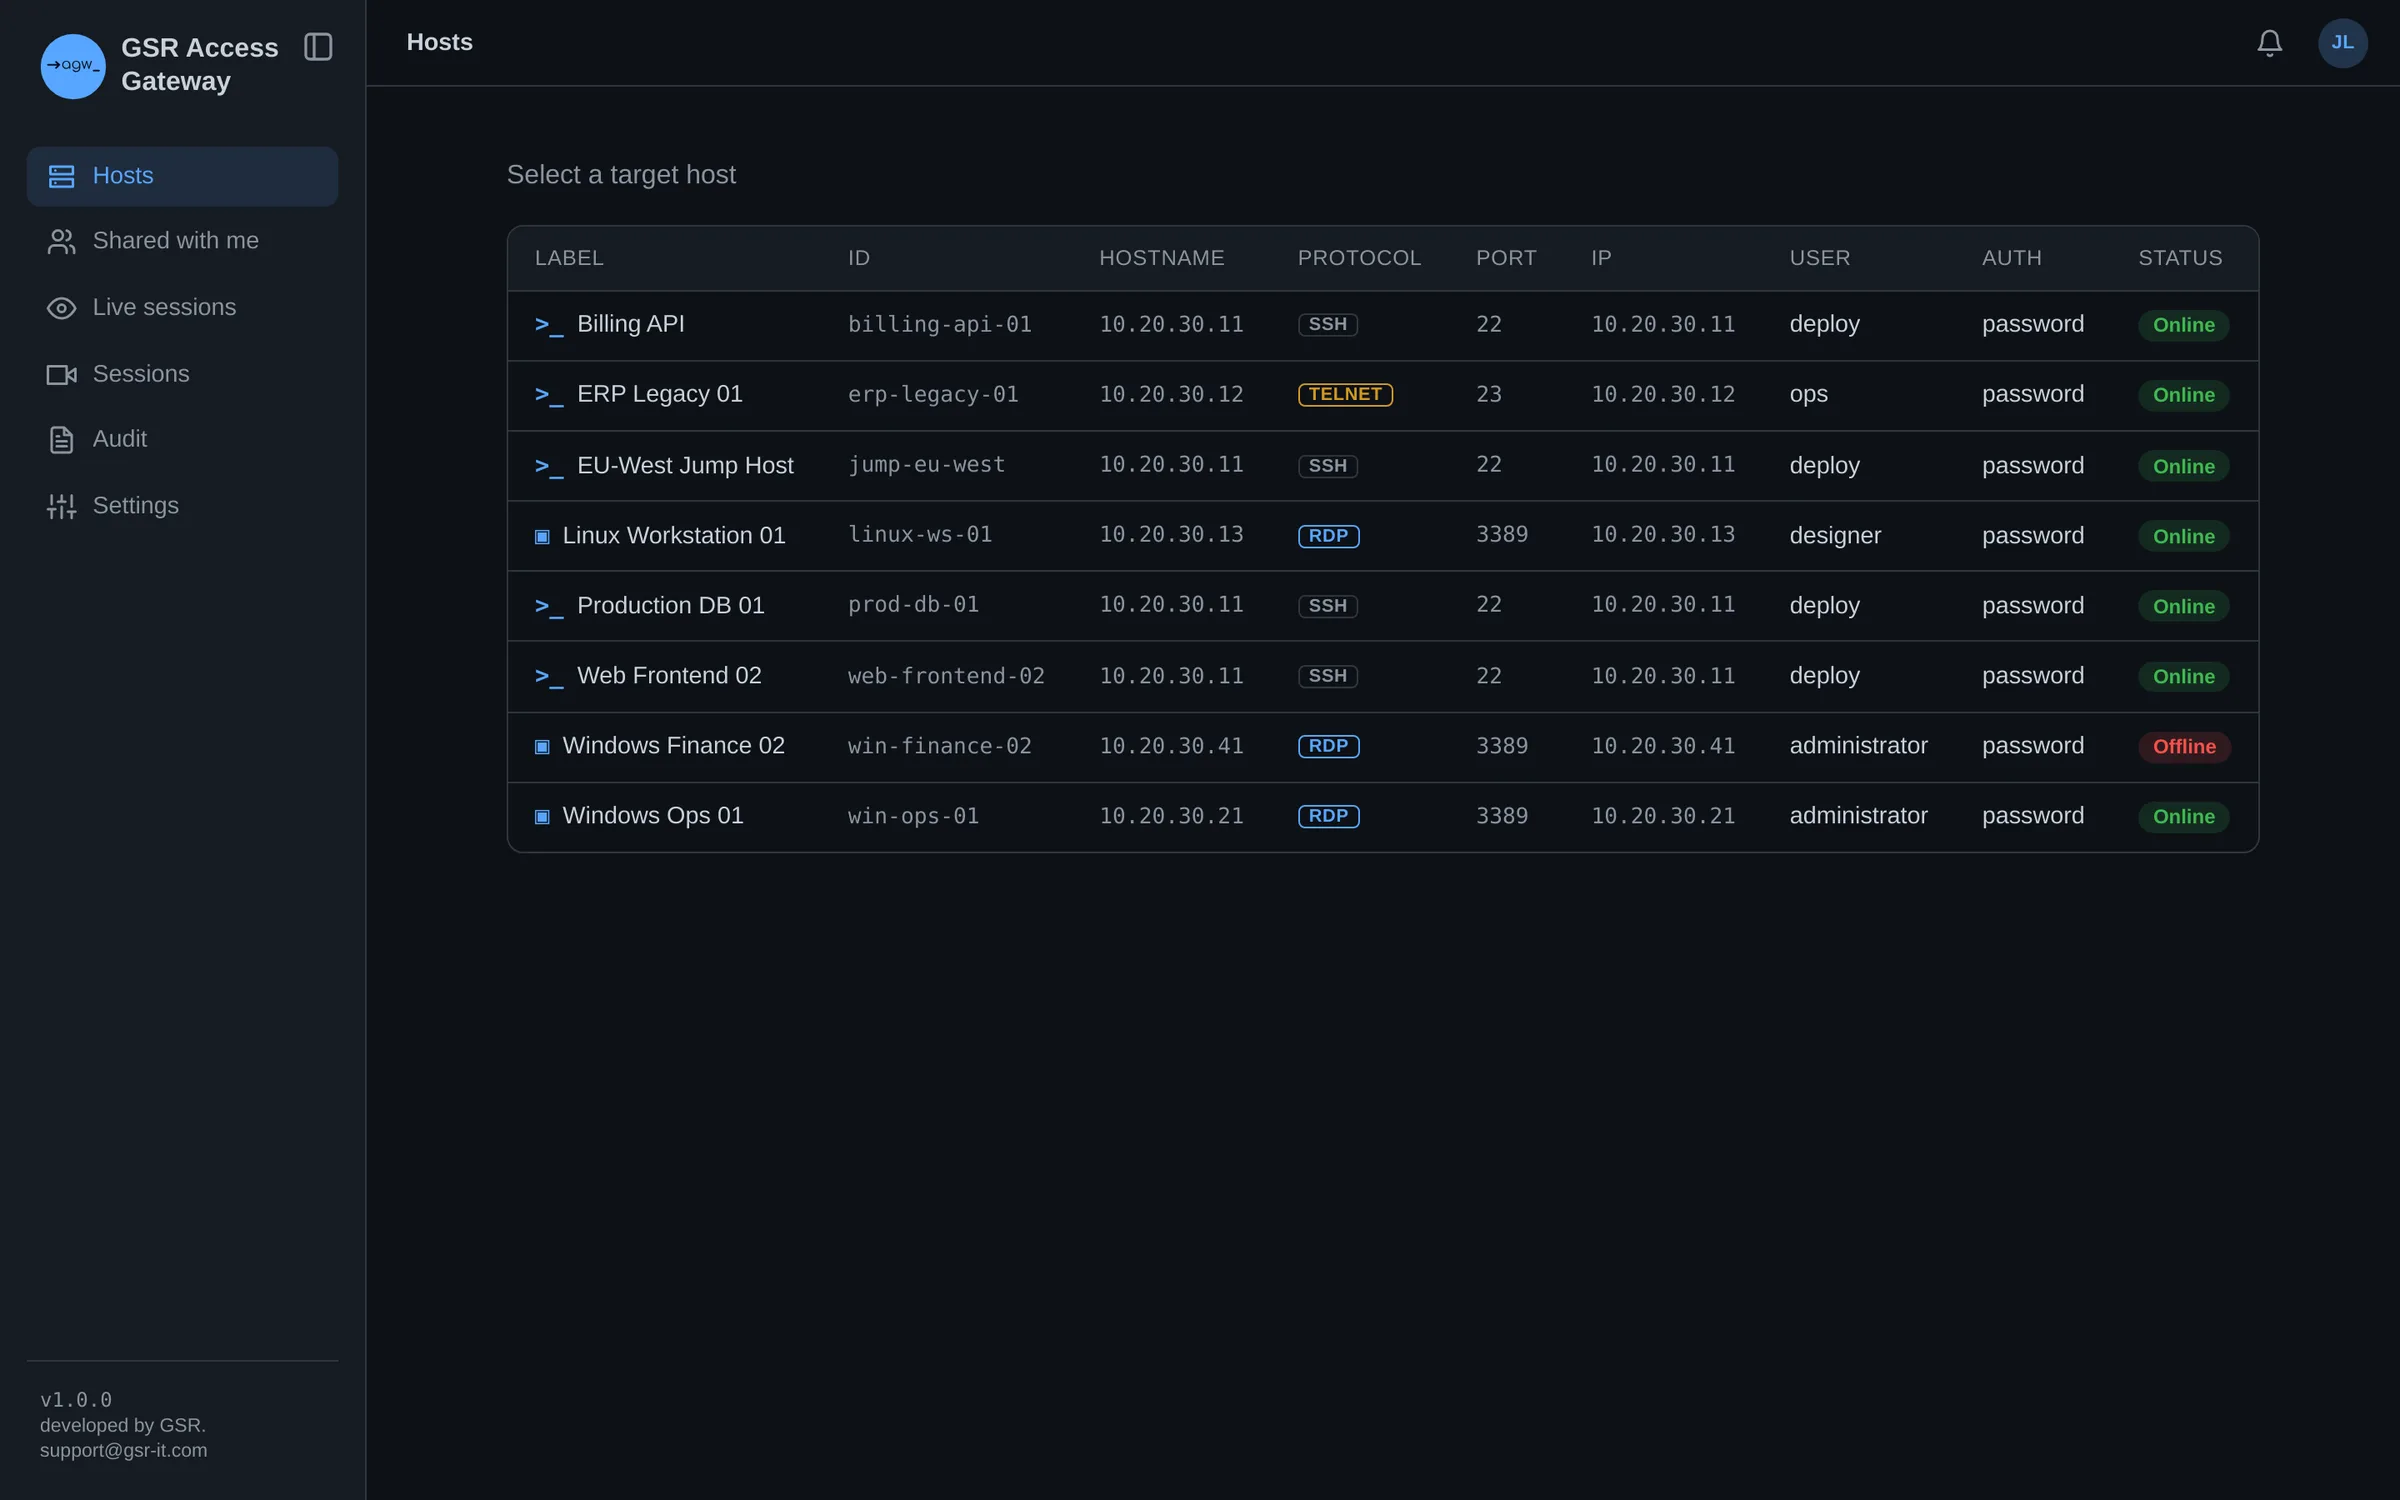2400x1500 pixels.
Task: Click the terminal icon beside EU-West Jump Host
Action: coord(549,466)
